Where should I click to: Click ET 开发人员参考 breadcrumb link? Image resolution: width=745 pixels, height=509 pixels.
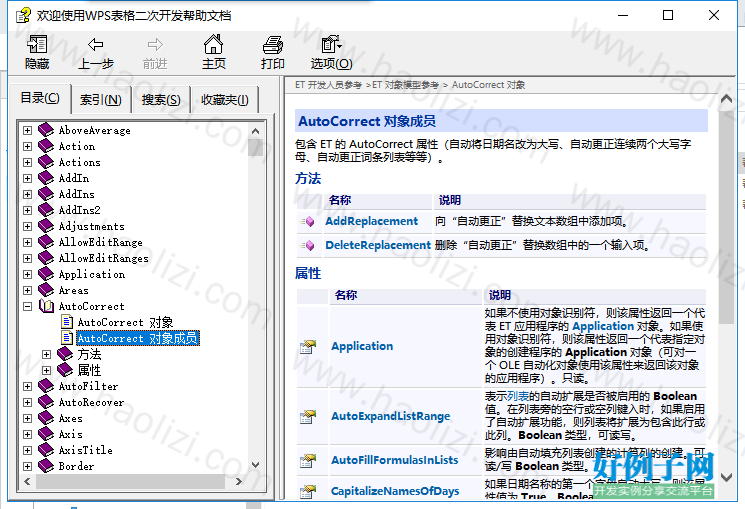click(x=328, y=85)
